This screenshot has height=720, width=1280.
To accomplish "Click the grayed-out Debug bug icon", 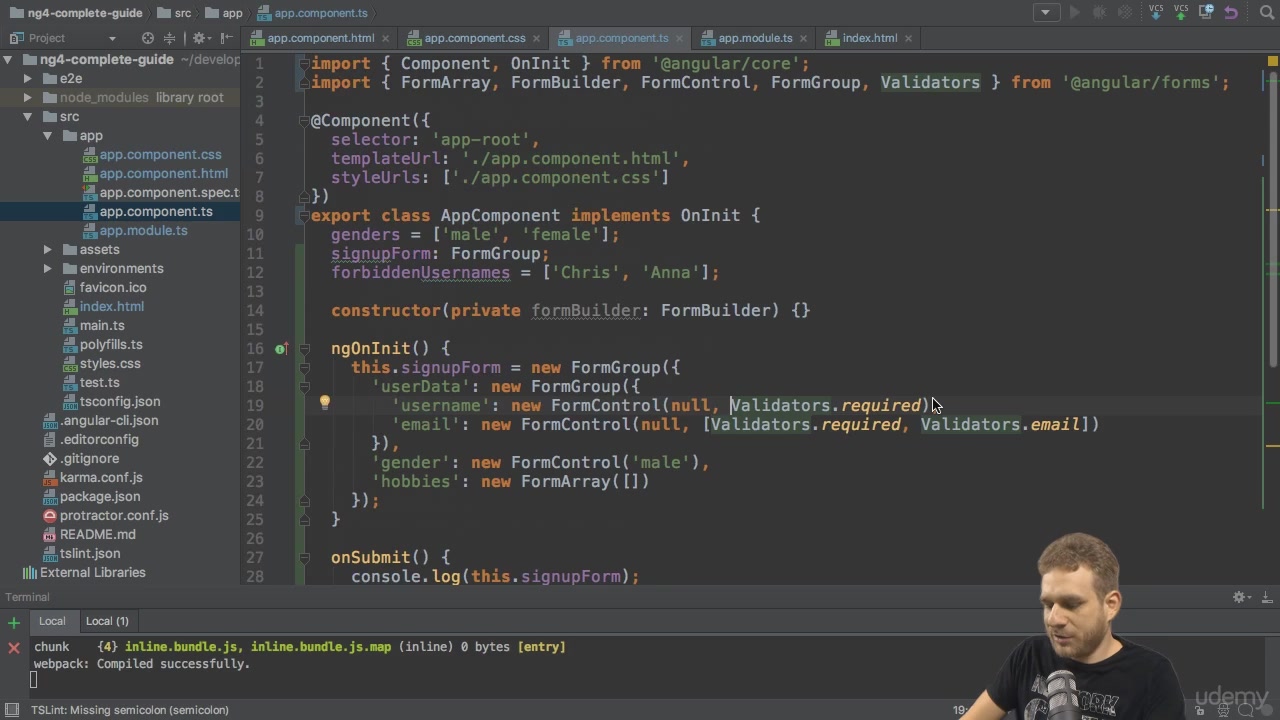I will pyautogui.click(x=1100, y=12).
